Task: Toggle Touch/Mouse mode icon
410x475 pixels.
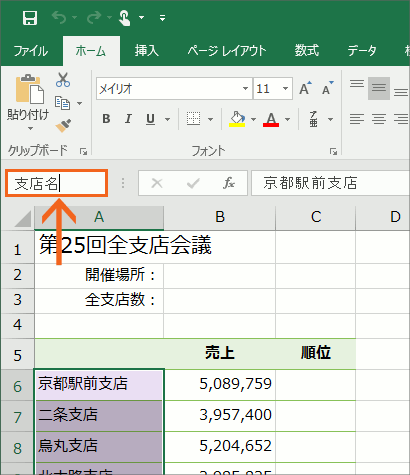Action: 124,17
